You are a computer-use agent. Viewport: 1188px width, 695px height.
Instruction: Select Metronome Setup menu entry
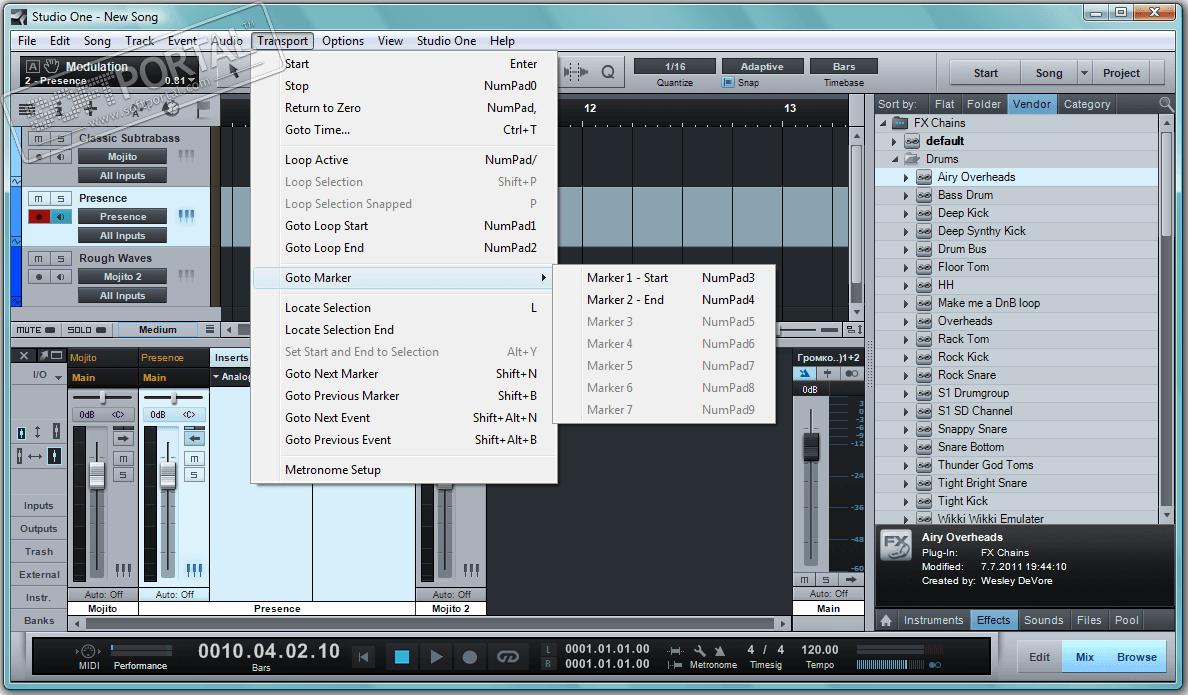pos(405,470)
